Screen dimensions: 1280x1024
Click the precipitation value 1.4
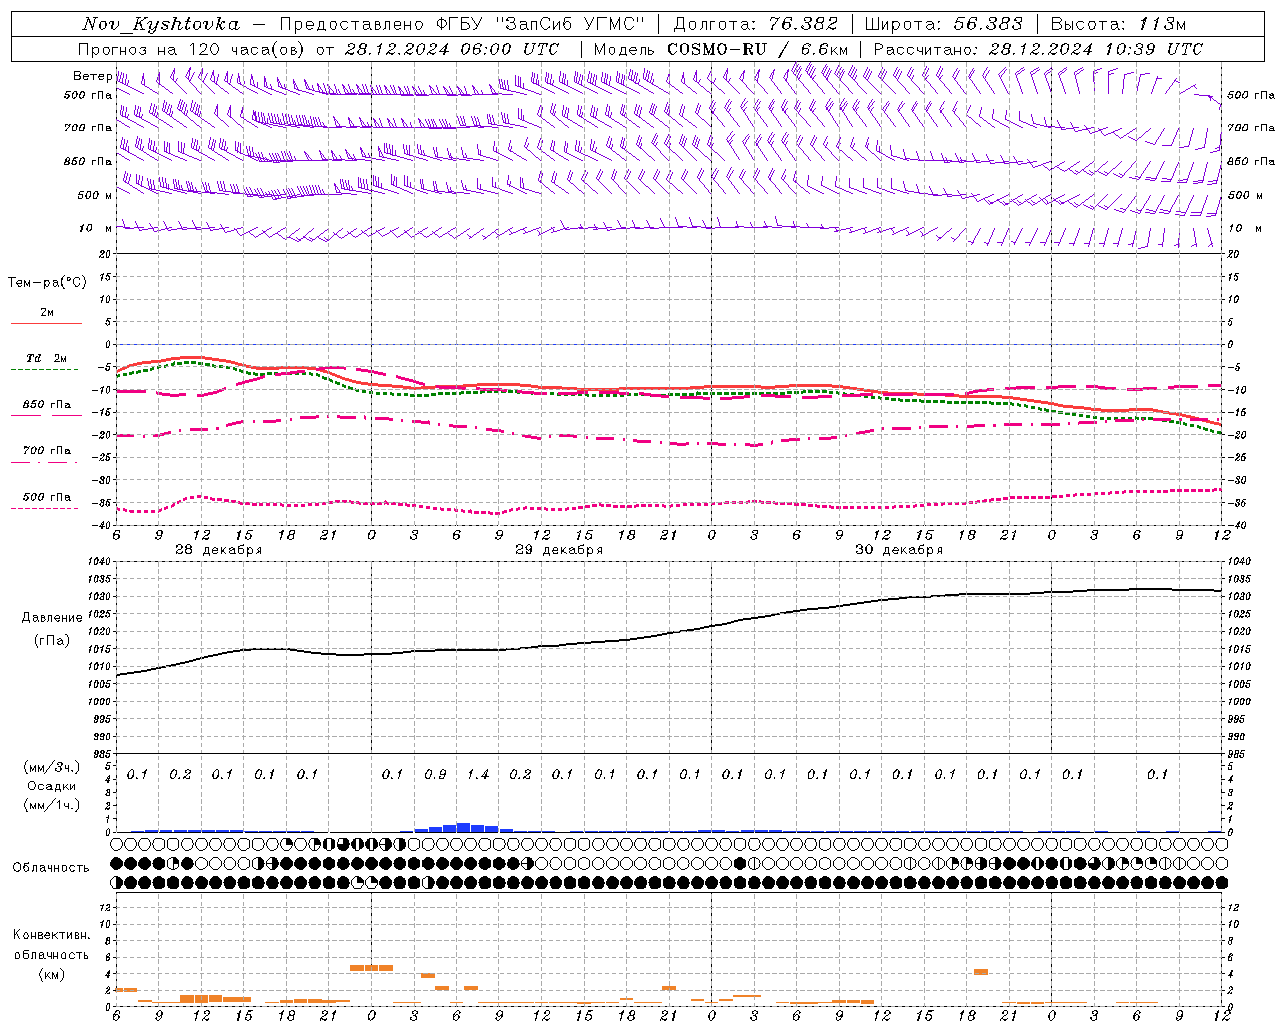478,774
